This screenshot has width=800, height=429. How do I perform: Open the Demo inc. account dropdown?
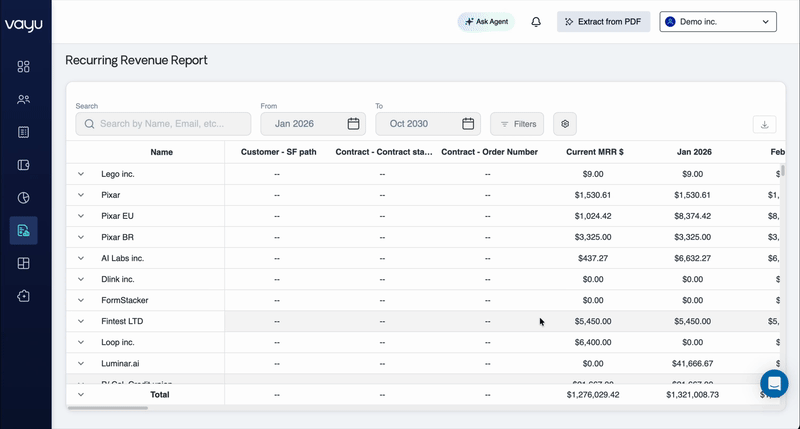(x=718, y=22)
